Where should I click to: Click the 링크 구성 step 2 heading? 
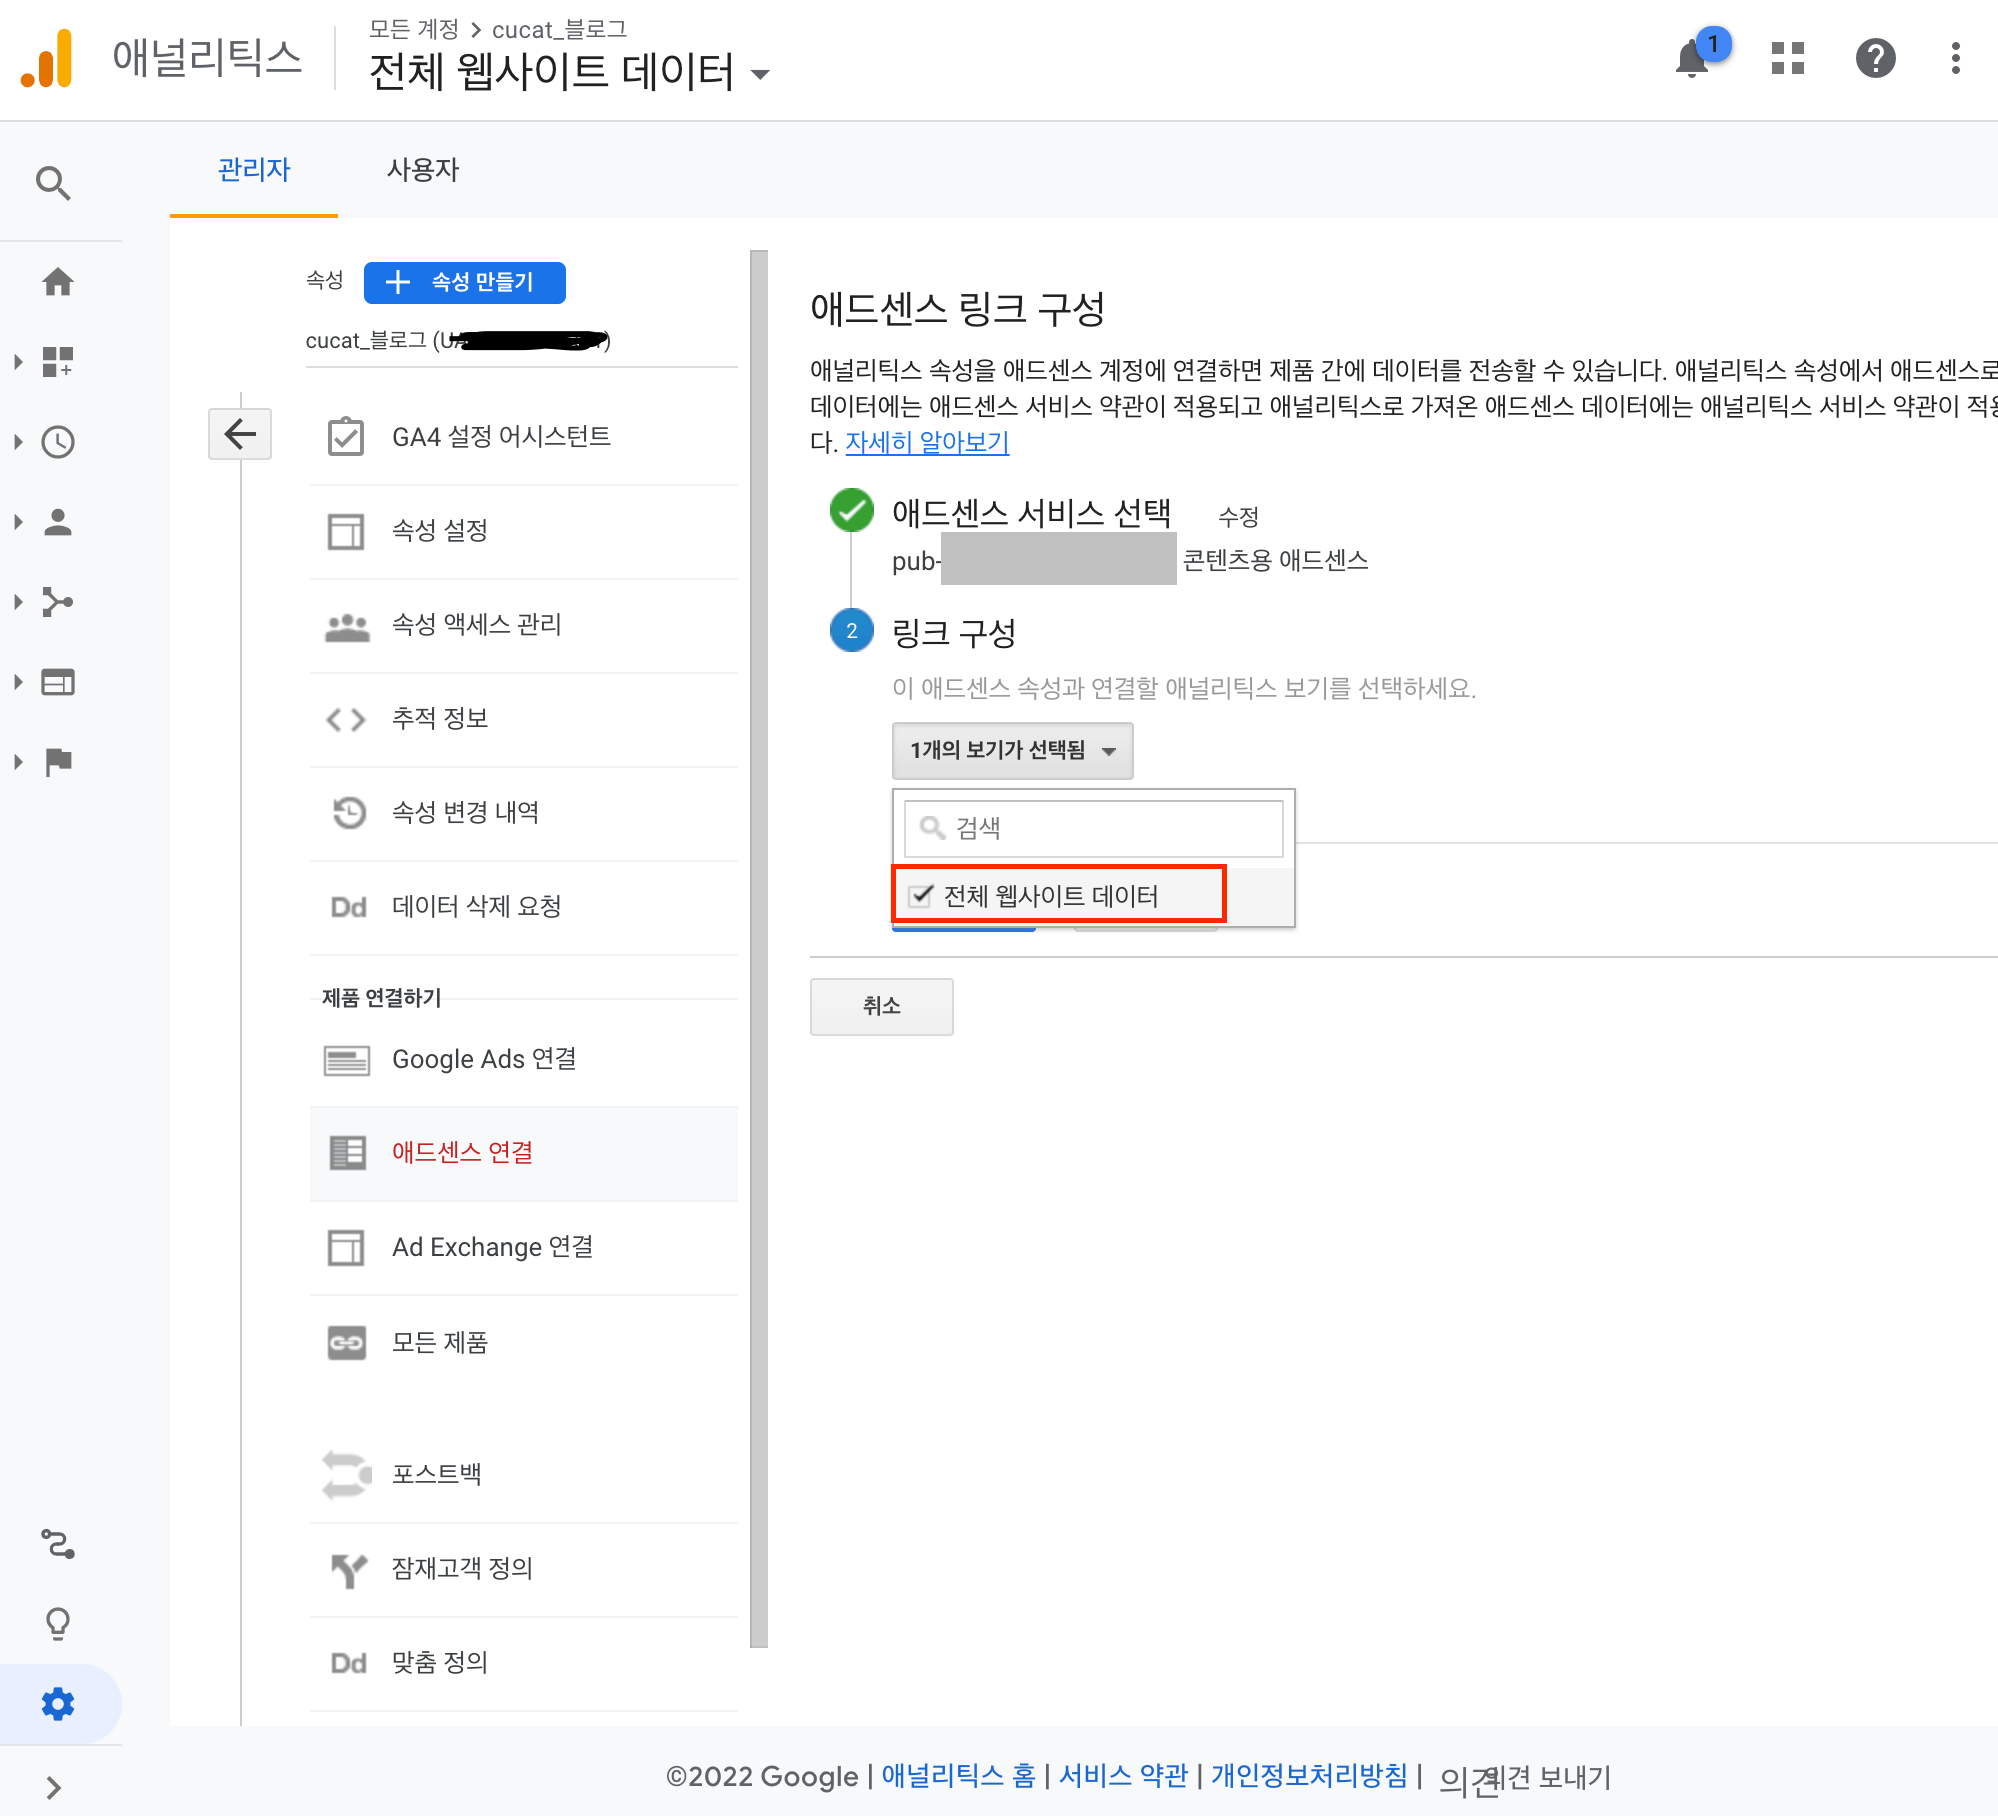click(x=954, y=632)
